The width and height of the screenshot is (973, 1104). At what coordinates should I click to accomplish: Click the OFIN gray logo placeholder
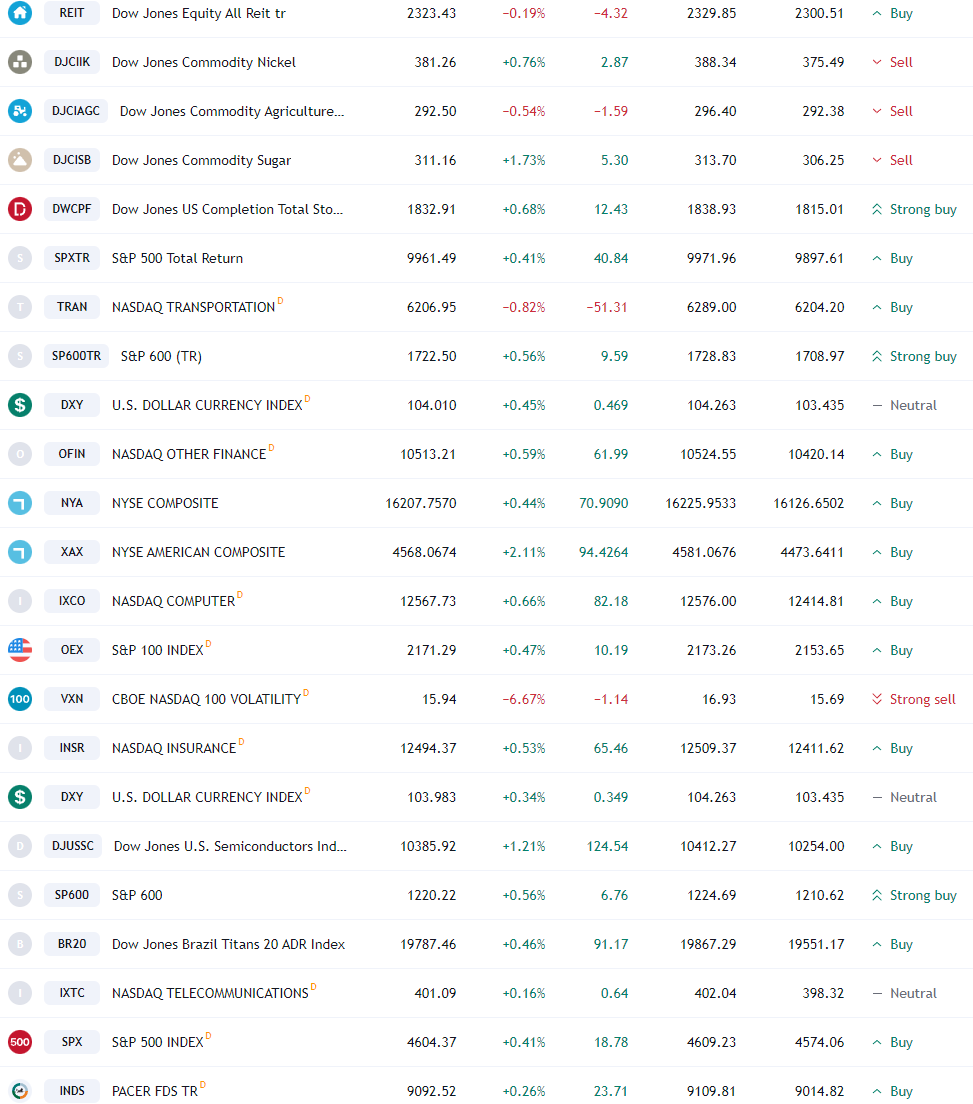pos(20,454)
